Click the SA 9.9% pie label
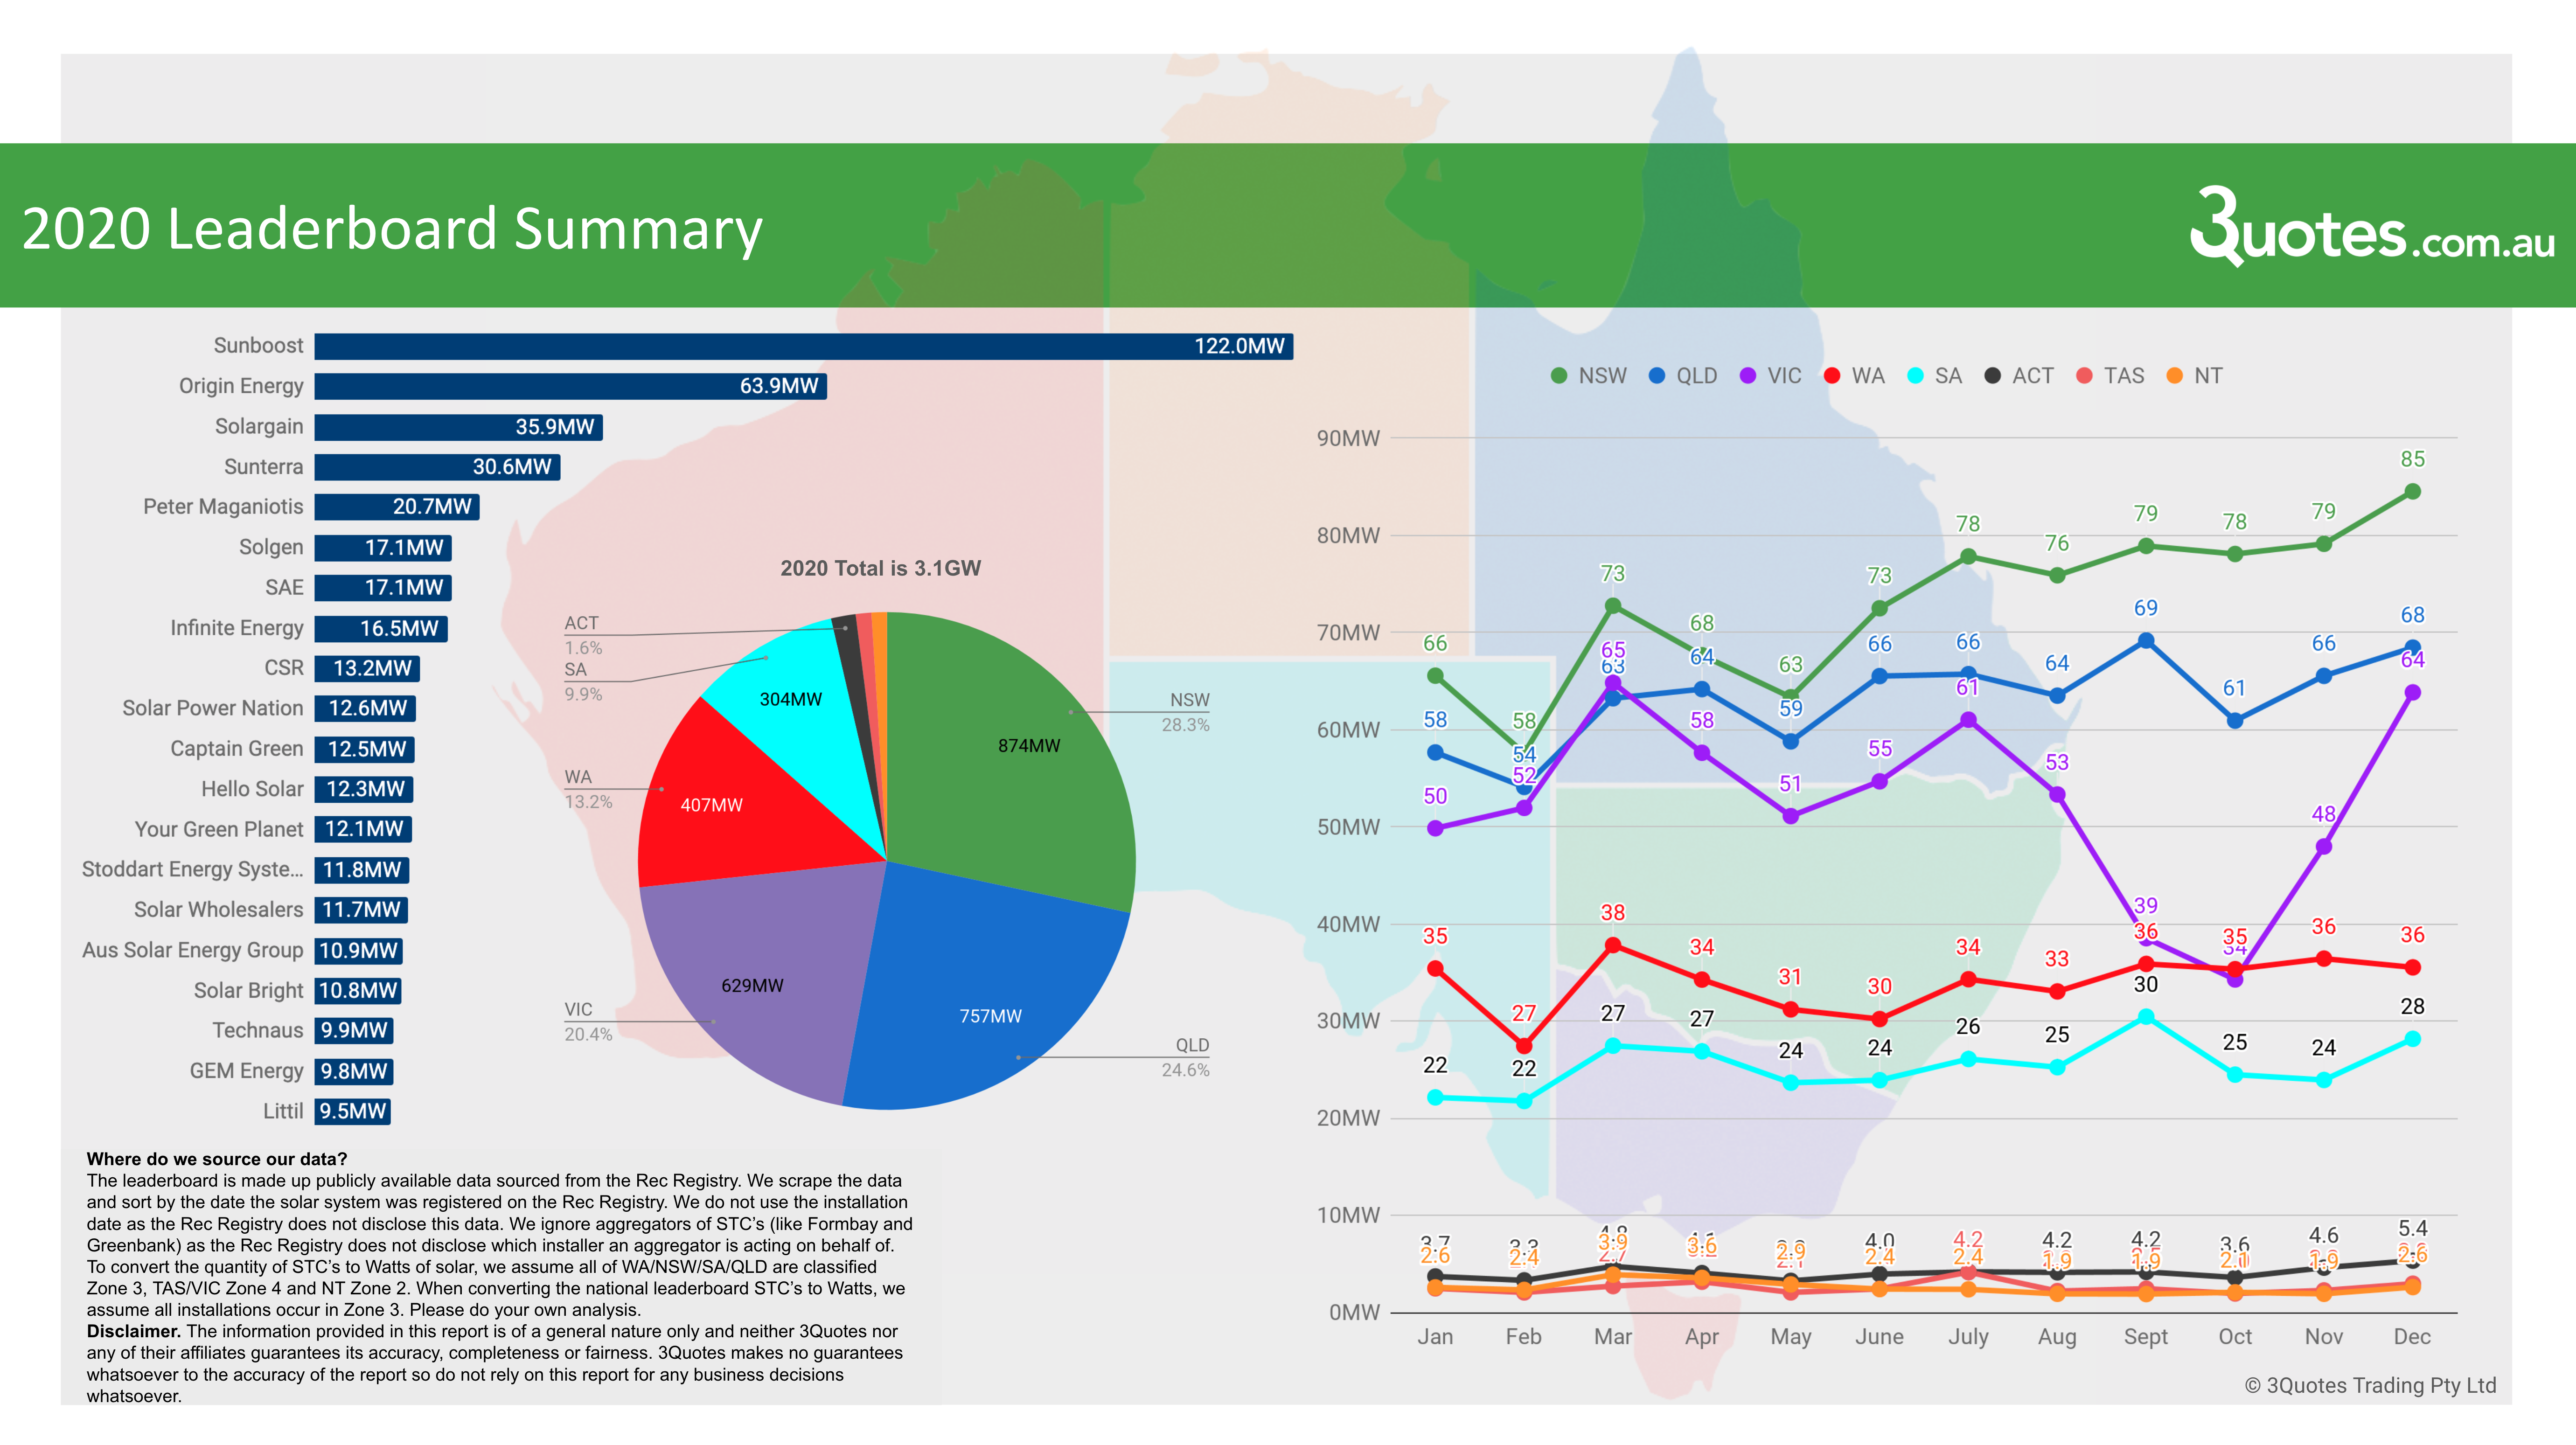This screenshot has width=2576, height=1445. (x=583, y=682)
